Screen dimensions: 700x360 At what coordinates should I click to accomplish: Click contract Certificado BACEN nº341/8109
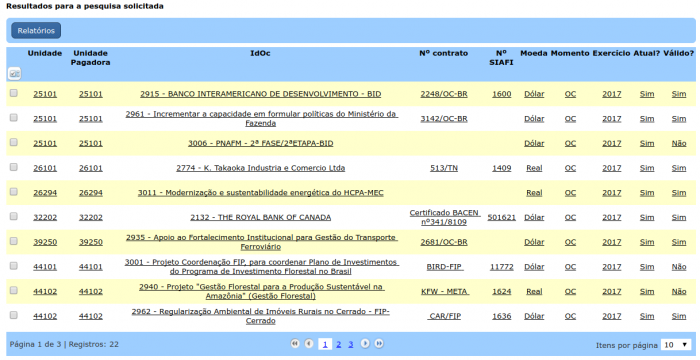click(x=444, y=218)
